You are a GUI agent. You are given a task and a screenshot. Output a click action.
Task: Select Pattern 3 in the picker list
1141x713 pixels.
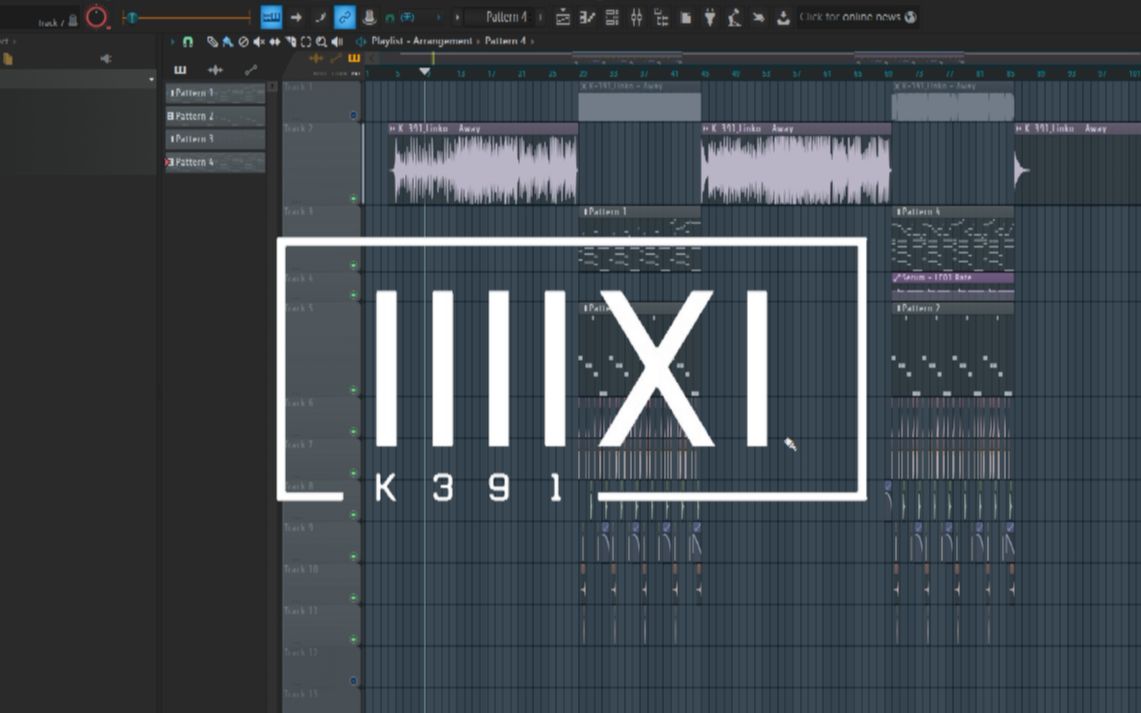(x=215, y=139)
